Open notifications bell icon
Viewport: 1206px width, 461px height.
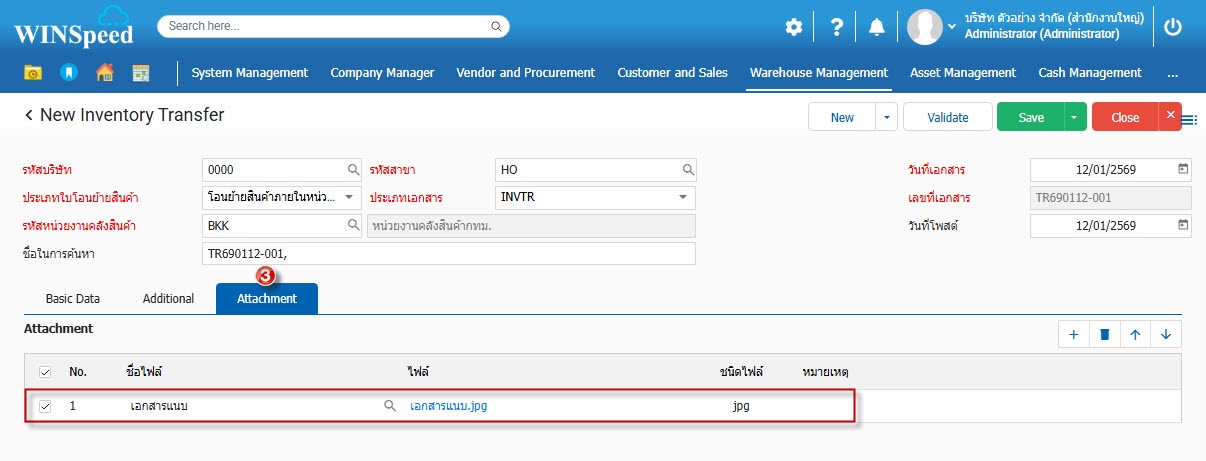point(877,27)
